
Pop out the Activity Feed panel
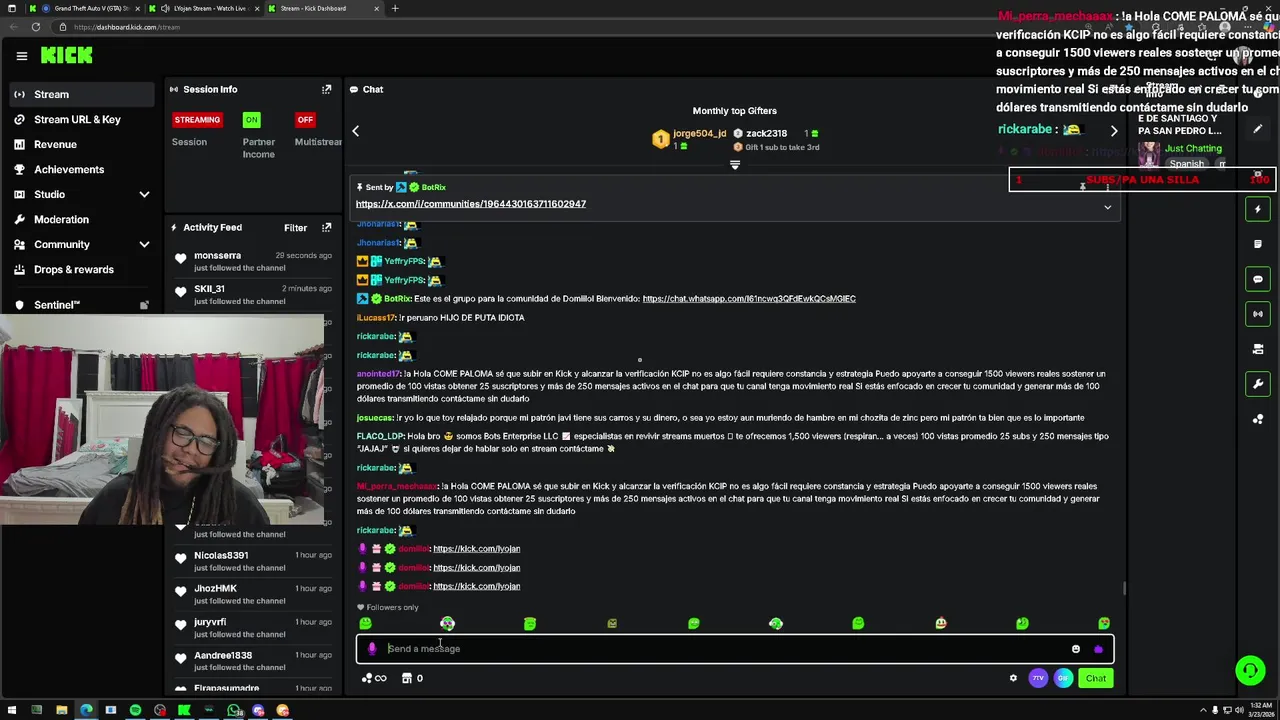(326, 227)
